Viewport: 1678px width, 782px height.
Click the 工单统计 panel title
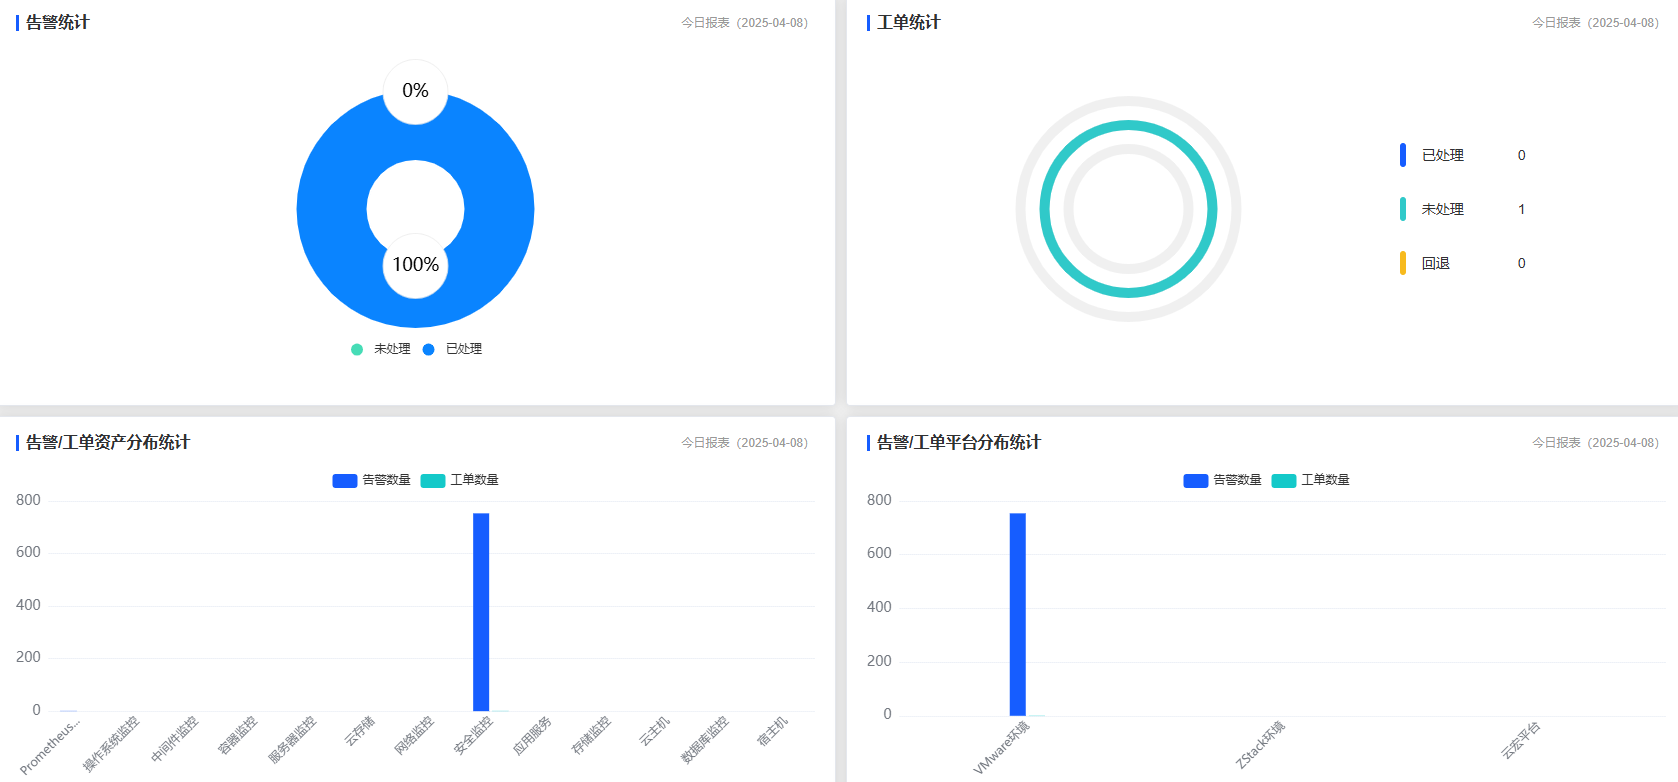[909, 22]
